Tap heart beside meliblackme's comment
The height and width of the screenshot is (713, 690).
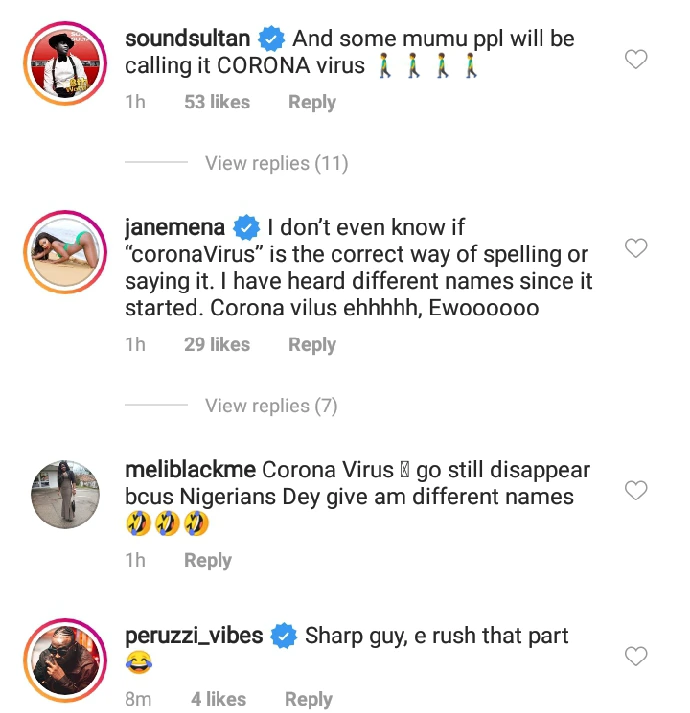tap(636, 490)
